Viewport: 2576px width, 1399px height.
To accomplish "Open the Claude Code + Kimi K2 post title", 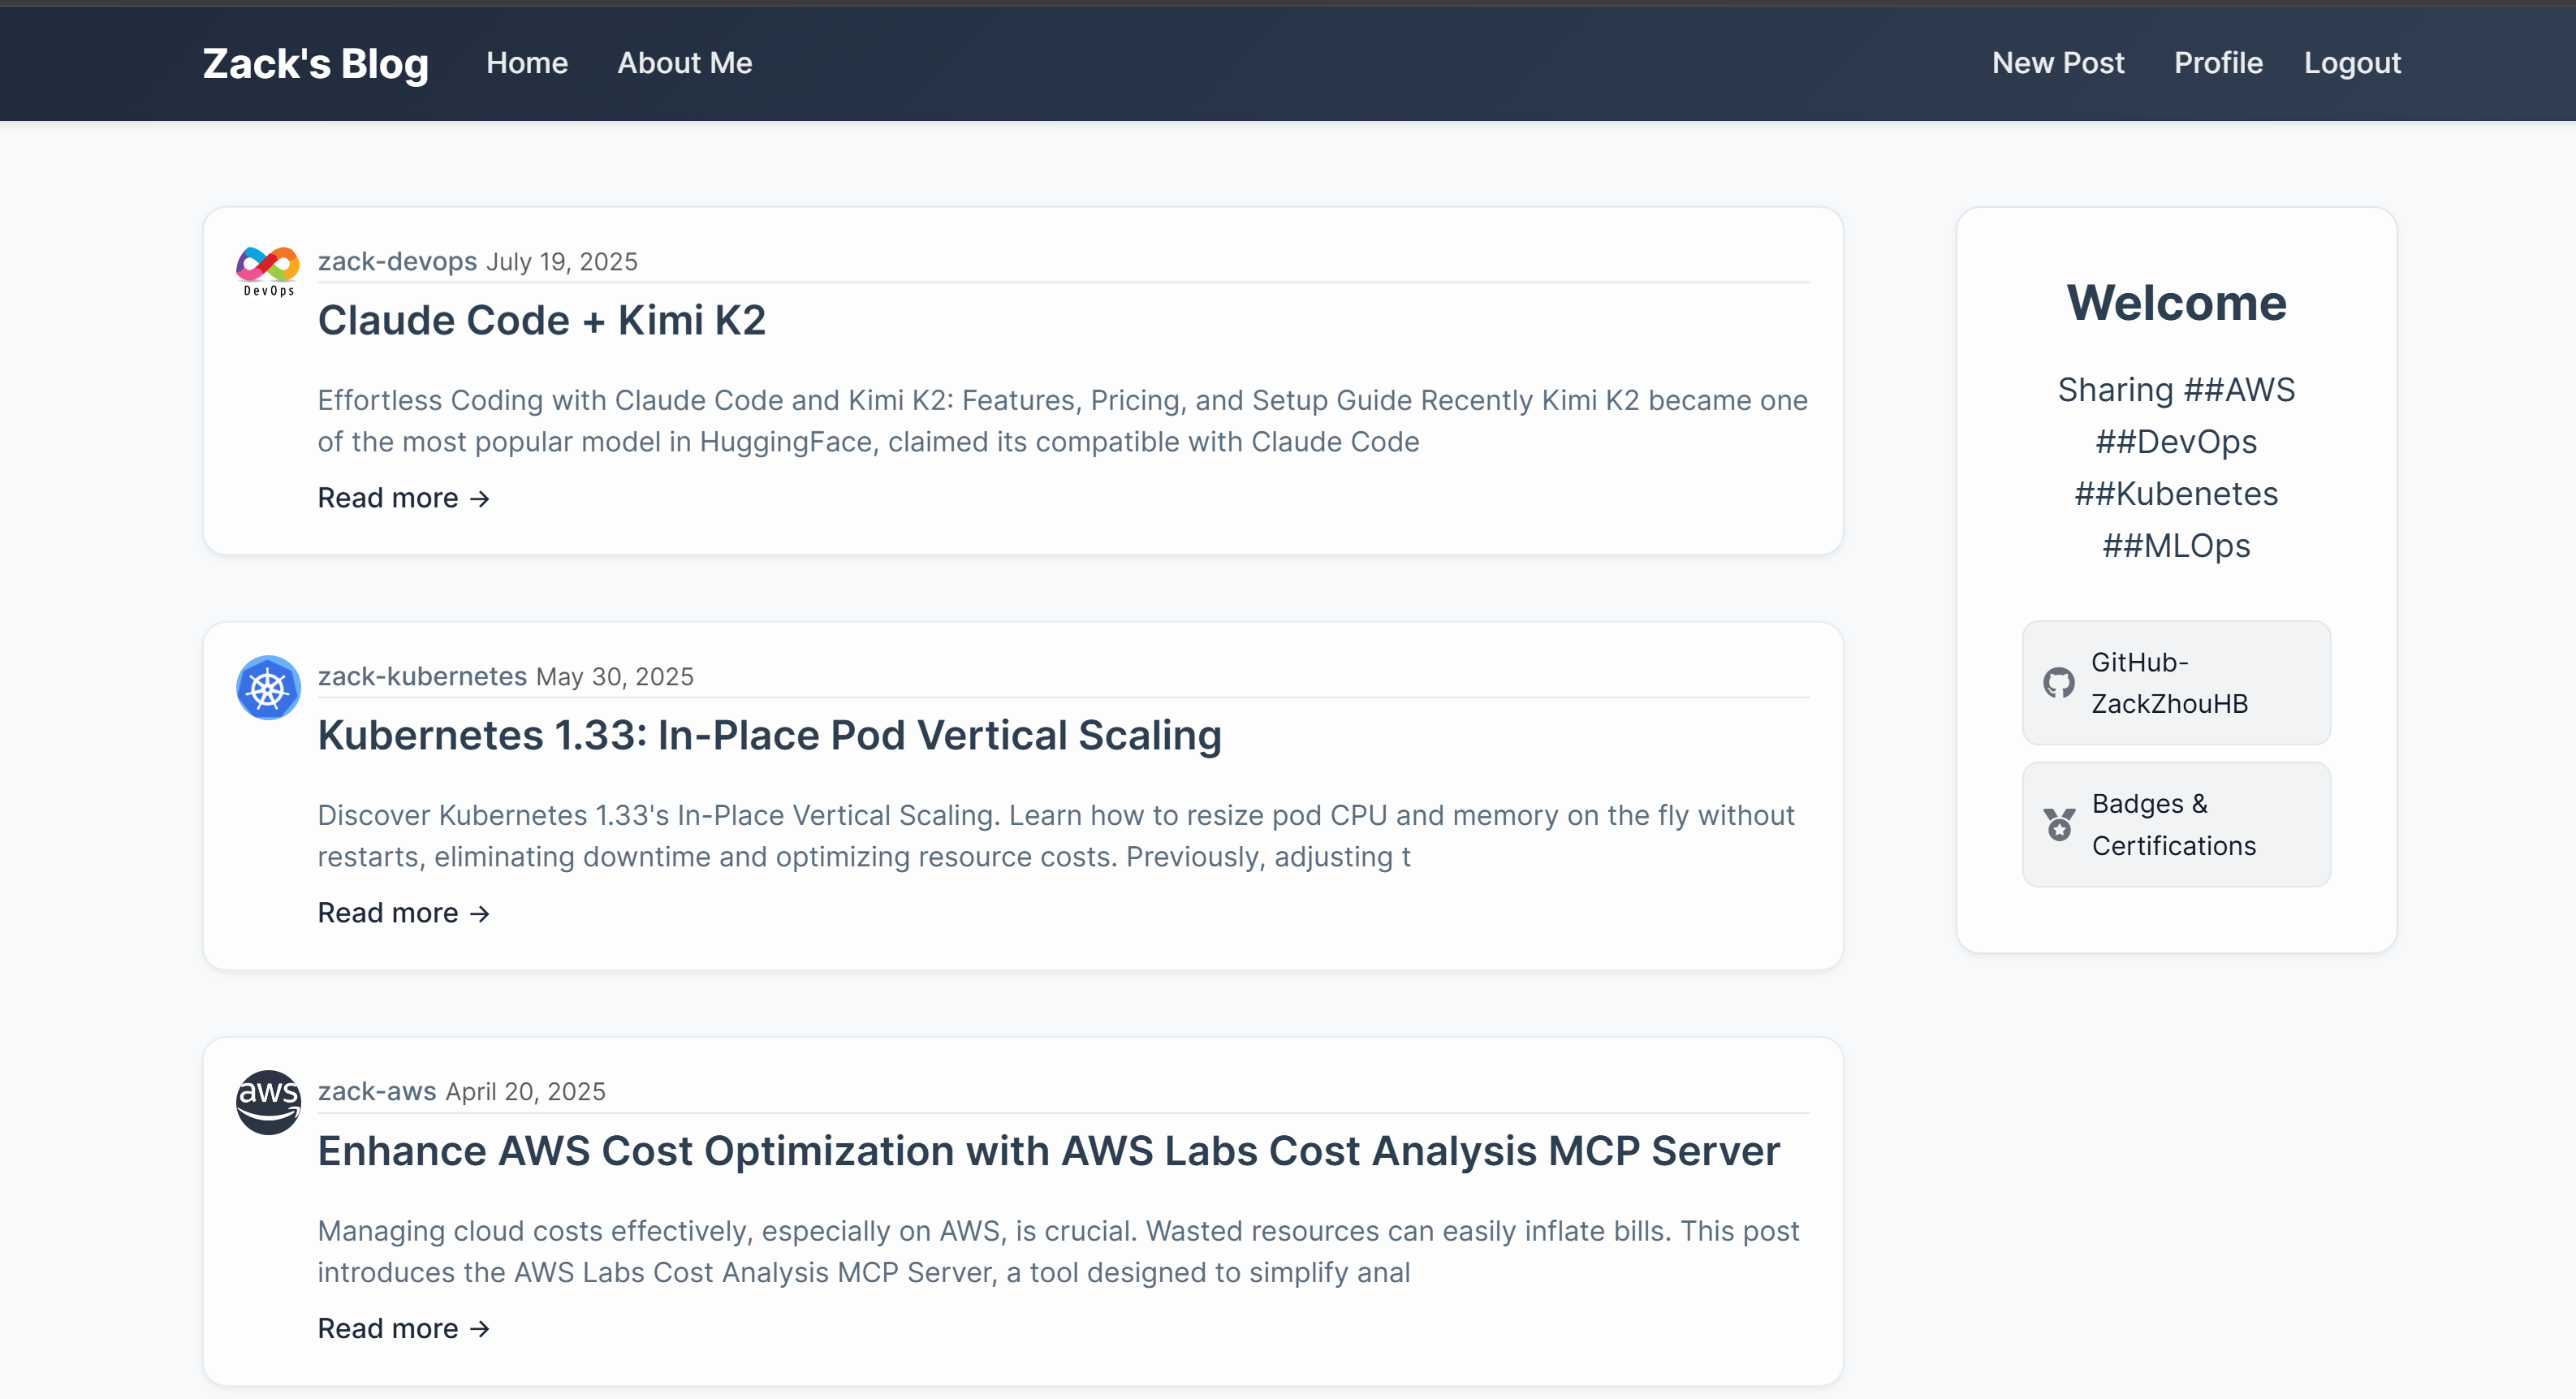I will tap(542, 320).
